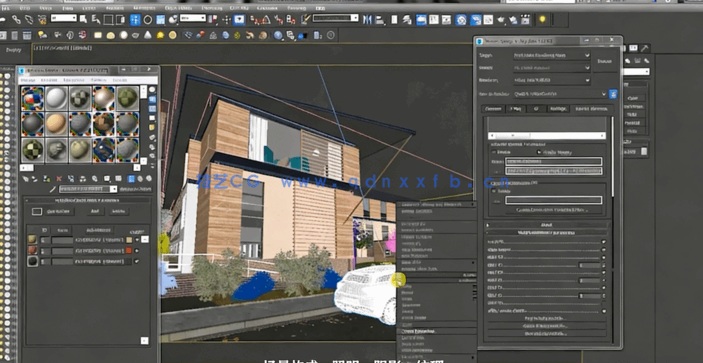Click the Unlink Selection toolbar icon
Image resolution: width=703 pixels, height=363 pixels.
29,19
